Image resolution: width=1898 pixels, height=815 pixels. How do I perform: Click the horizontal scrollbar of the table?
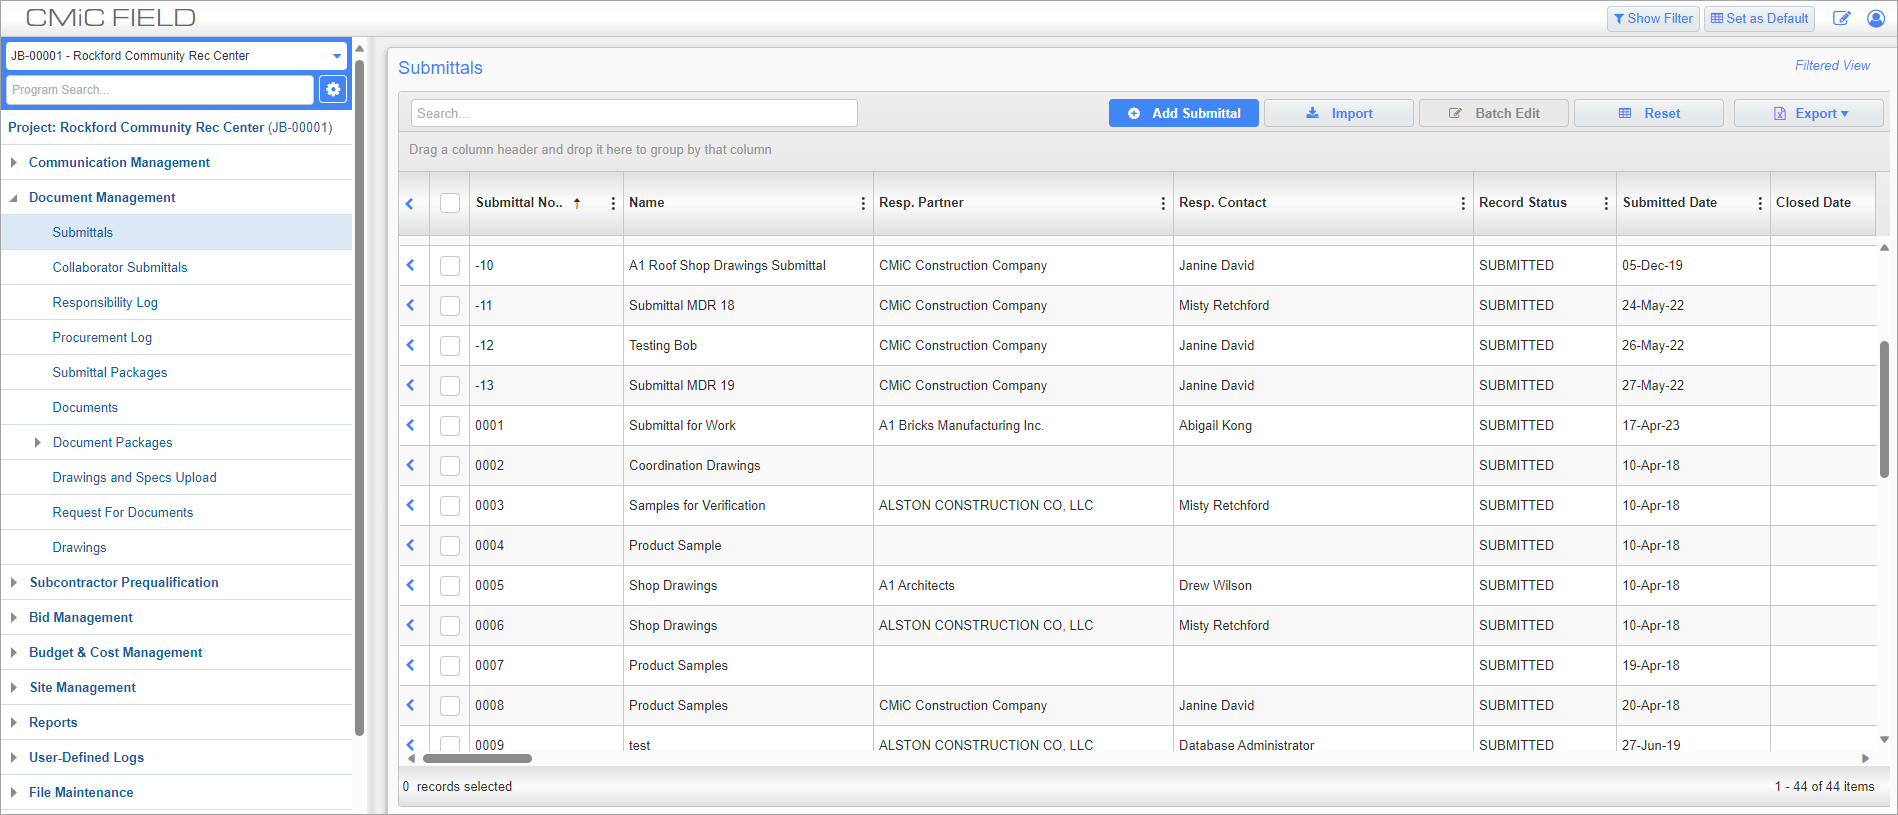pos(477,758)
